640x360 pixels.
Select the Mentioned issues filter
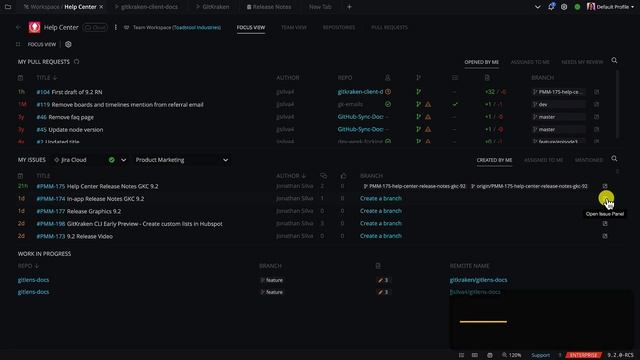[589, 160]
